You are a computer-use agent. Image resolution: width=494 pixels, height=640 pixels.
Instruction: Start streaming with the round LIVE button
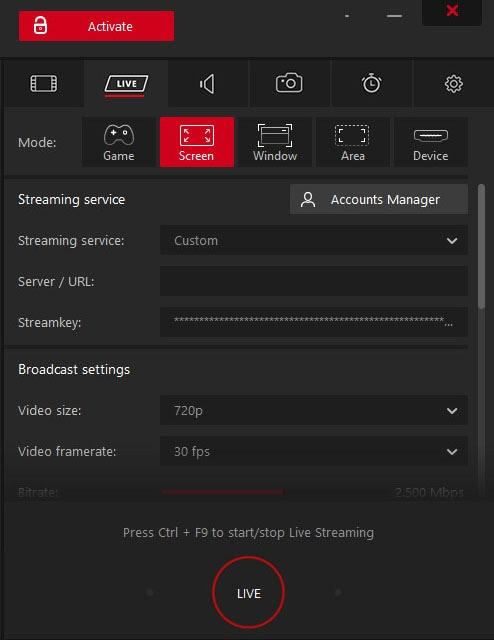[x=248, y=593]
